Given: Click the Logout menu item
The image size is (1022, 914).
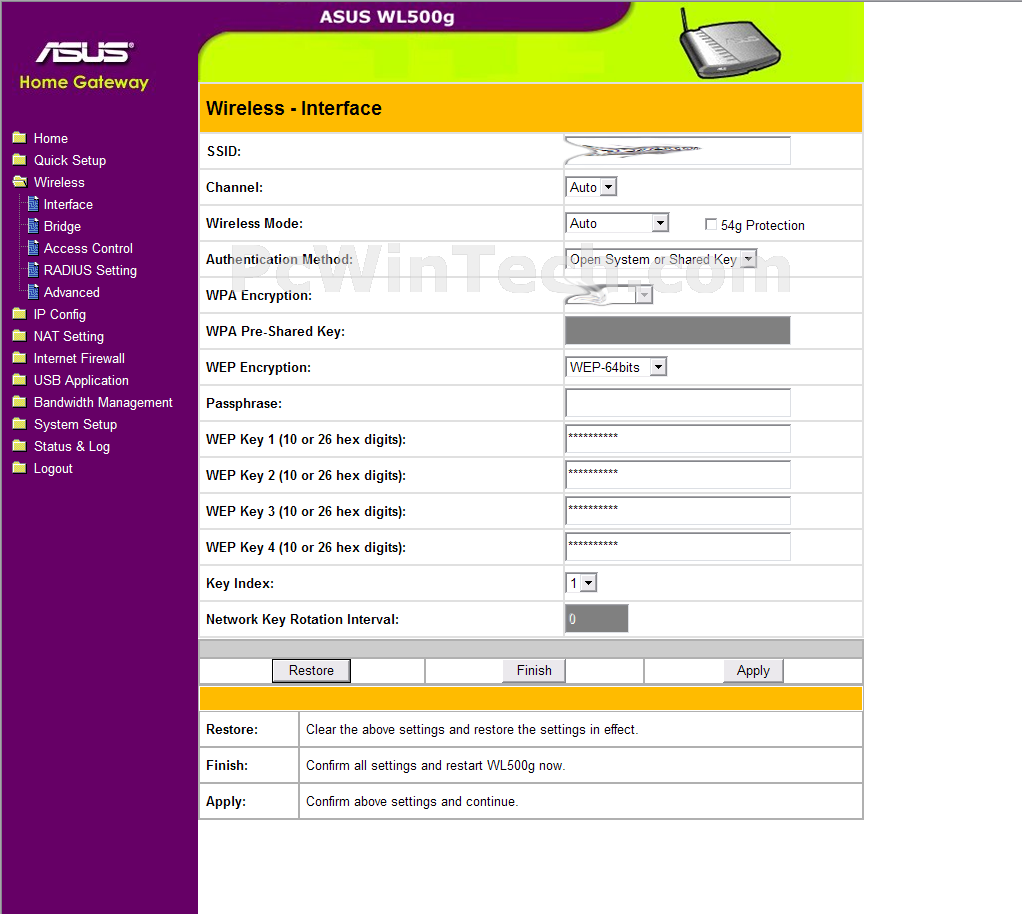Looking at the screenshot, I should click(53, 469).
